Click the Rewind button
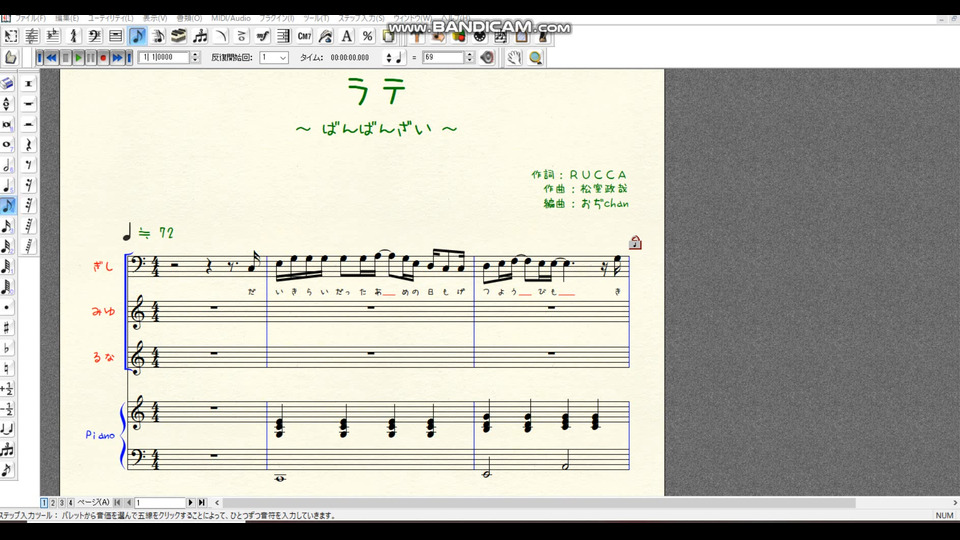Image resolution: width=960 pixels, height=540 pixels. pos(51,58)
